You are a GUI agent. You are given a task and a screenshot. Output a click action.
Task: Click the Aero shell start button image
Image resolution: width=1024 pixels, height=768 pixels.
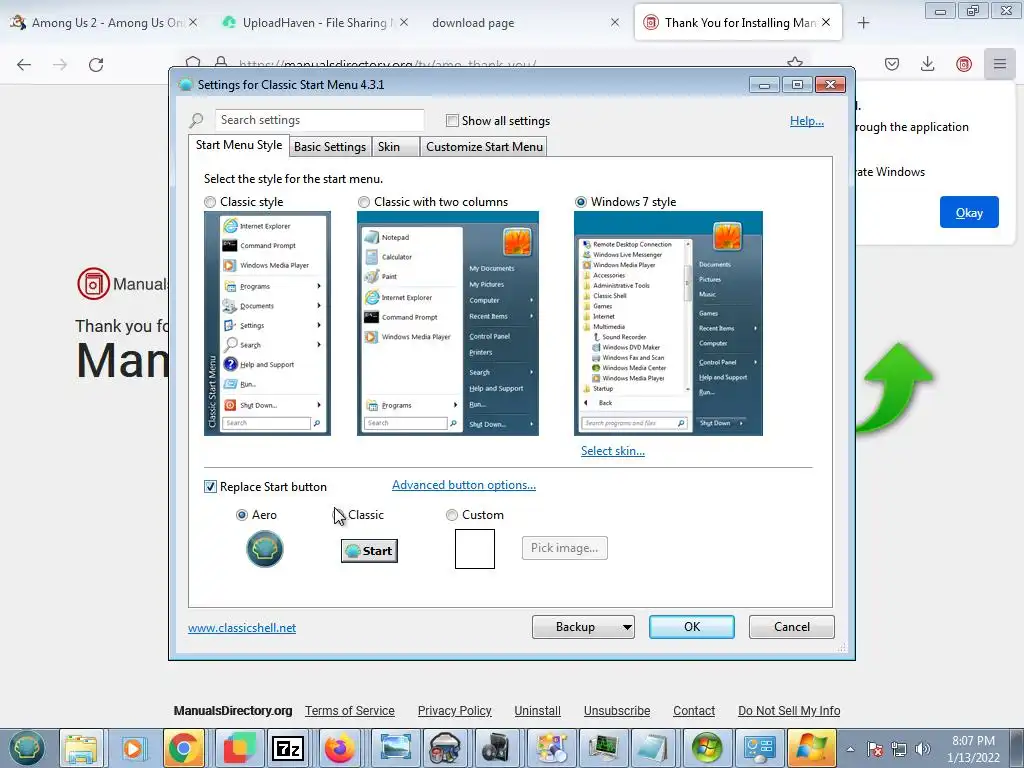tap(264, 549)
